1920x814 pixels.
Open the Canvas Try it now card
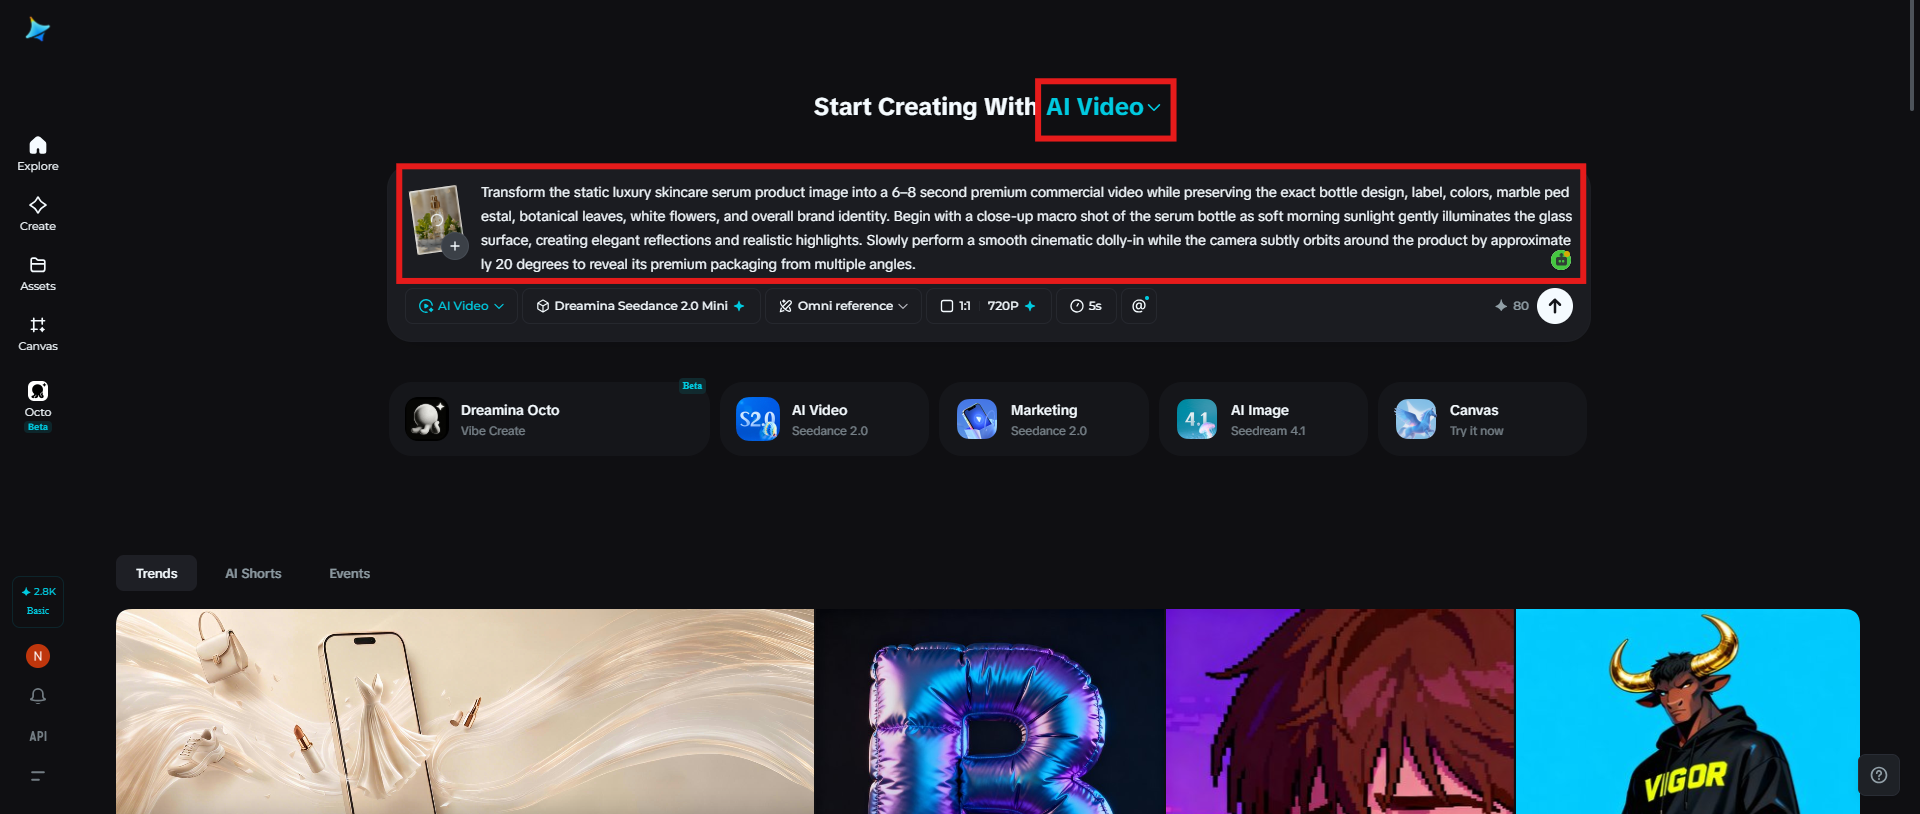(1482, 419)
